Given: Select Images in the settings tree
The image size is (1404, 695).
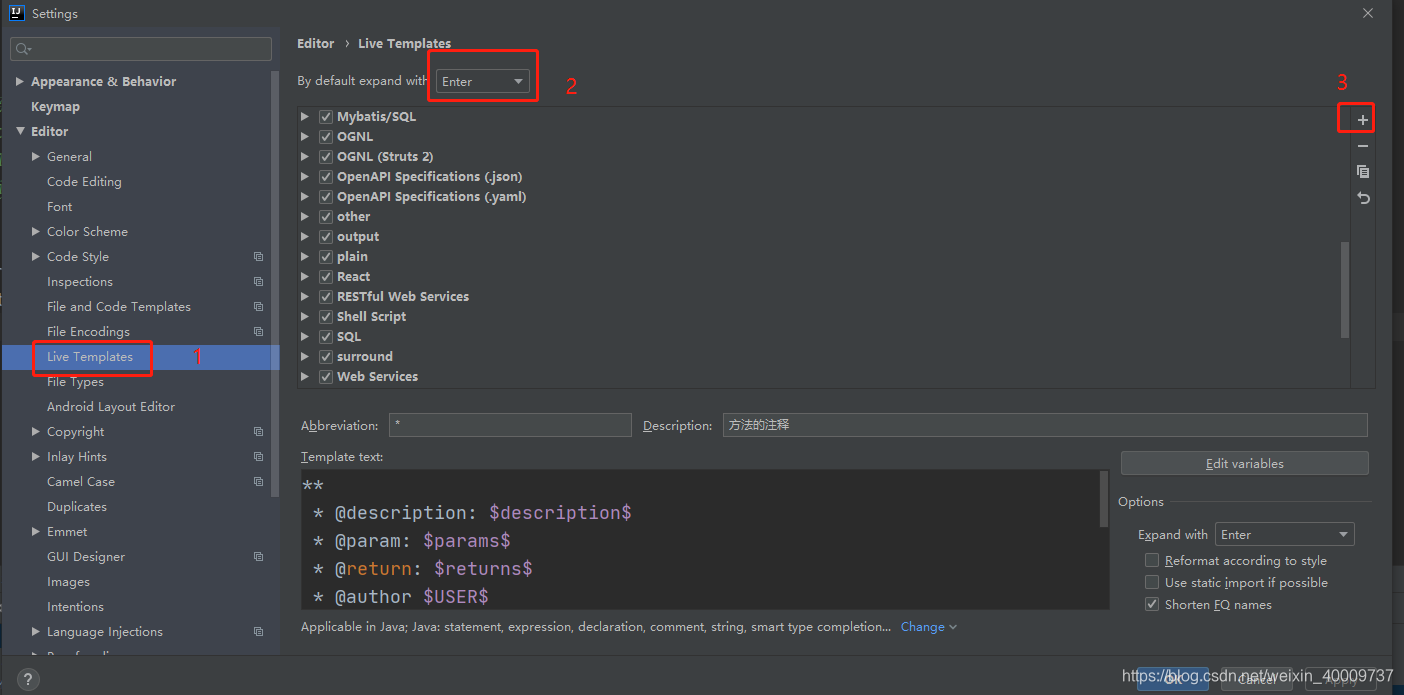Looking at the screenshot, I should tap(68, 582).
